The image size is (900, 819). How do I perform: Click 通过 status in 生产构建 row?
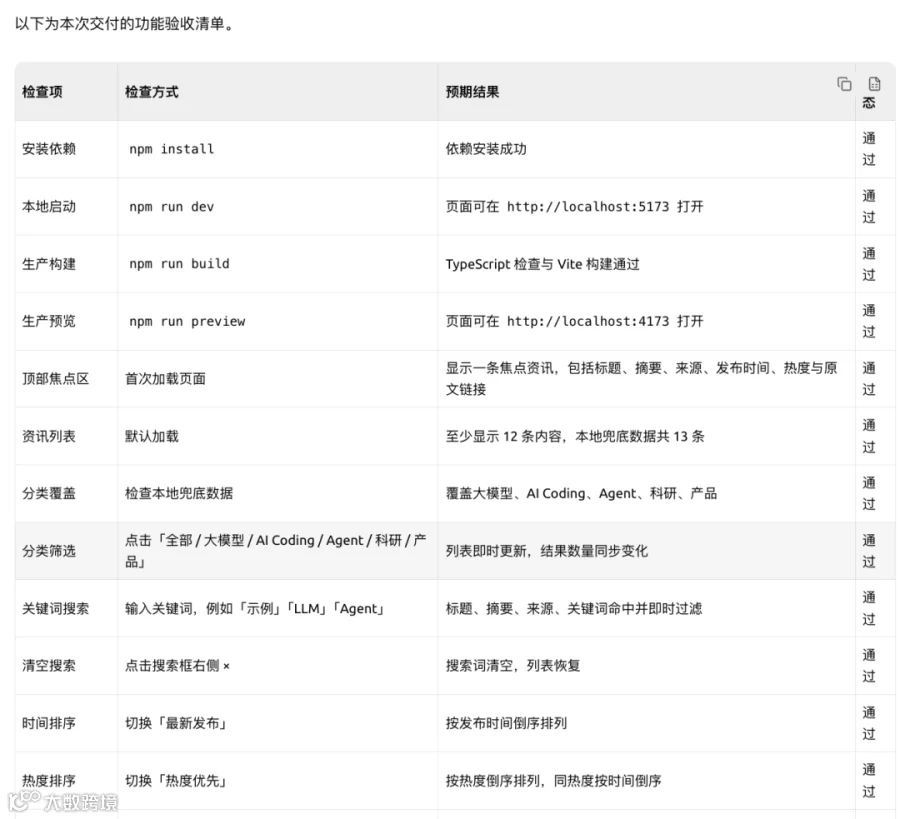869,264
